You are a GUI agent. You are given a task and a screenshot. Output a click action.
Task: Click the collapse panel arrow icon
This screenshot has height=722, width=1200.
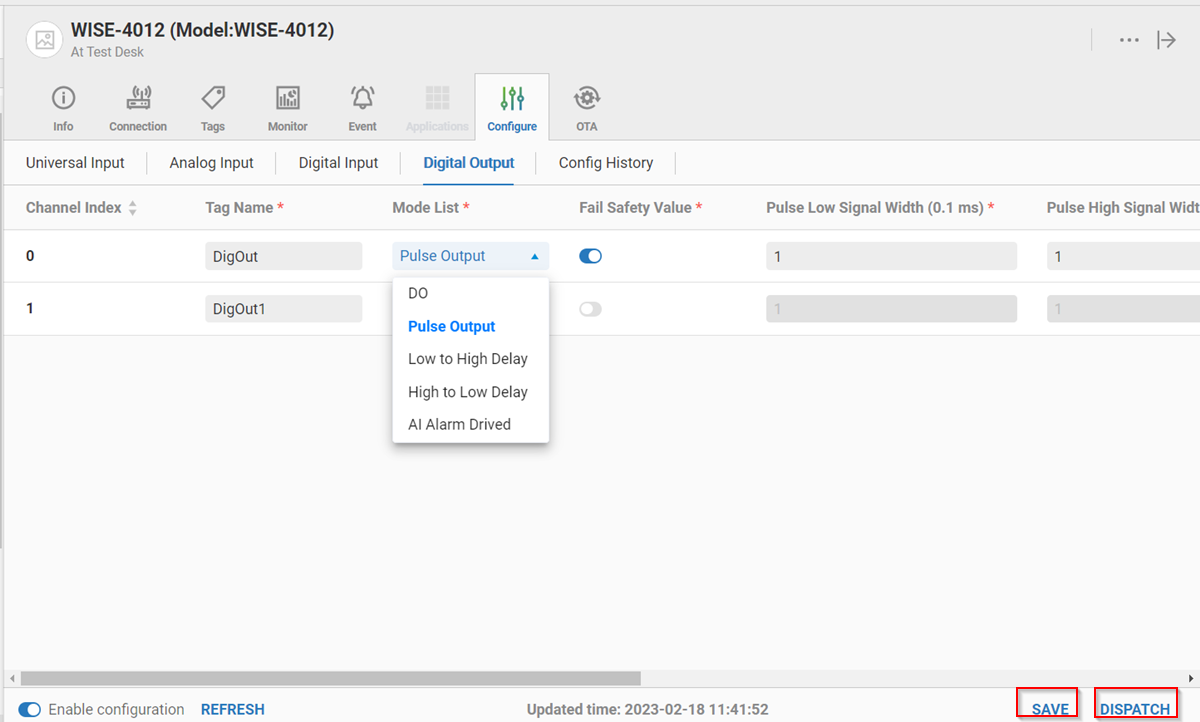pyautogui.click(x=1166, y=40)
